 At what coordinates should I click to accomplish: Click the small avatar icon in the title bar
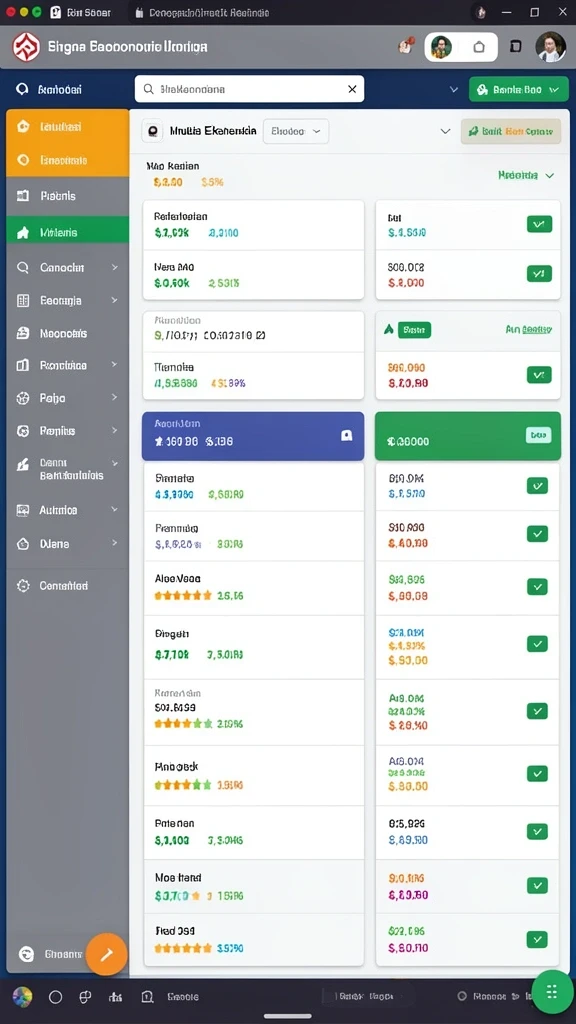(x=481, y=12)
